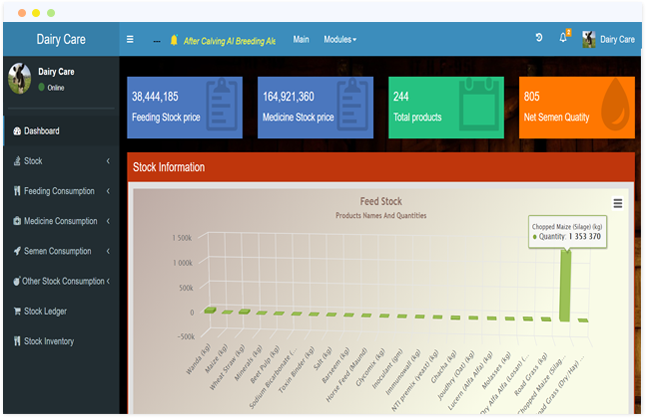Click the Dairy Care brand logo text
Viewport: 646px width, 418px height.
coord(61,40)
